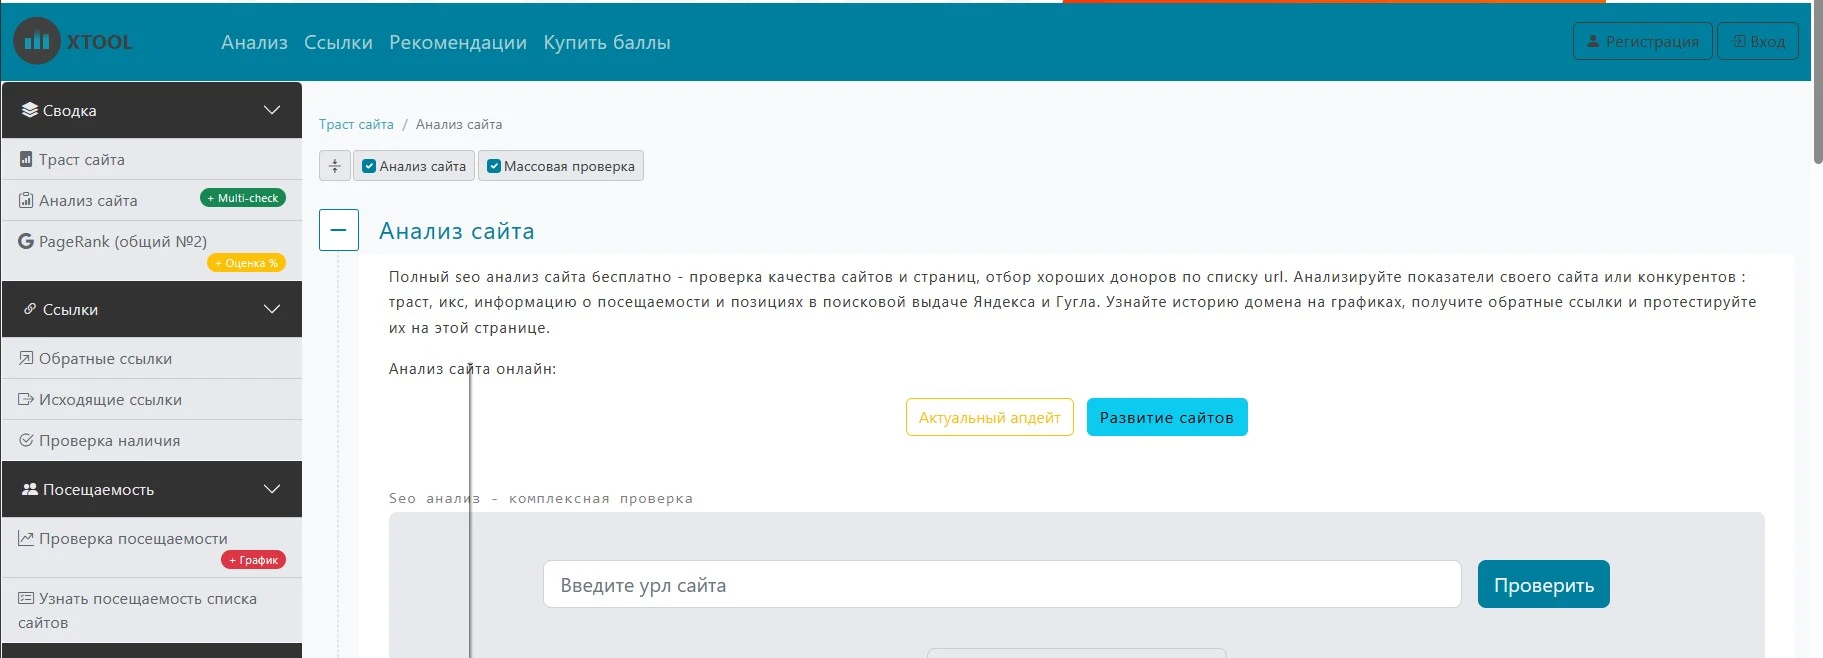
Task: Click the Траст сайта sidebar icon
Action: [26, 159]
